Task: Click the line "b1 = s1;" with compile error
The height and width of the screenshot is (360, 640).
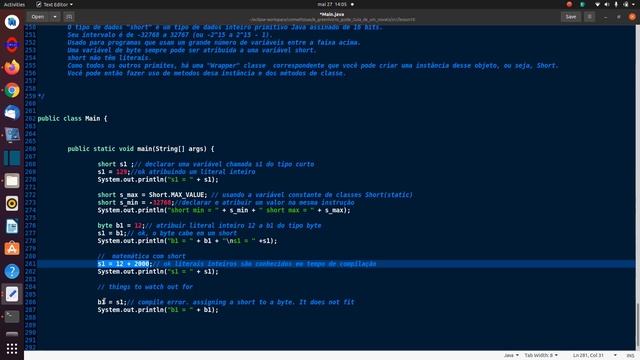Action: [112, 302]
